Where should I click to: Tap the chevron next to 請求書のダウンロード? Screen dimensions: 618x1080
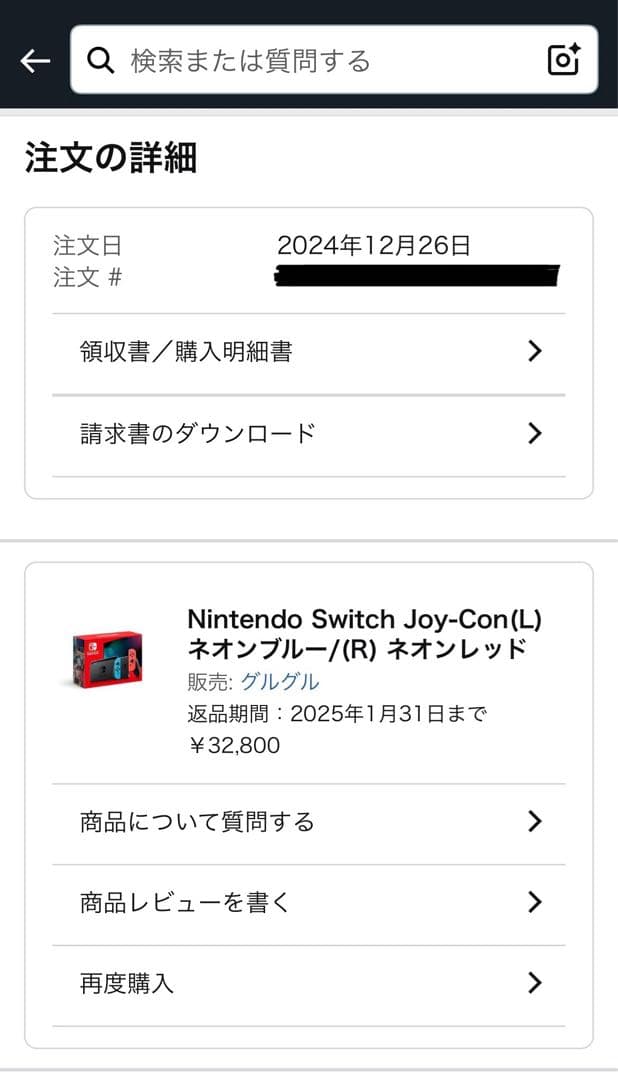coord(535,432)
